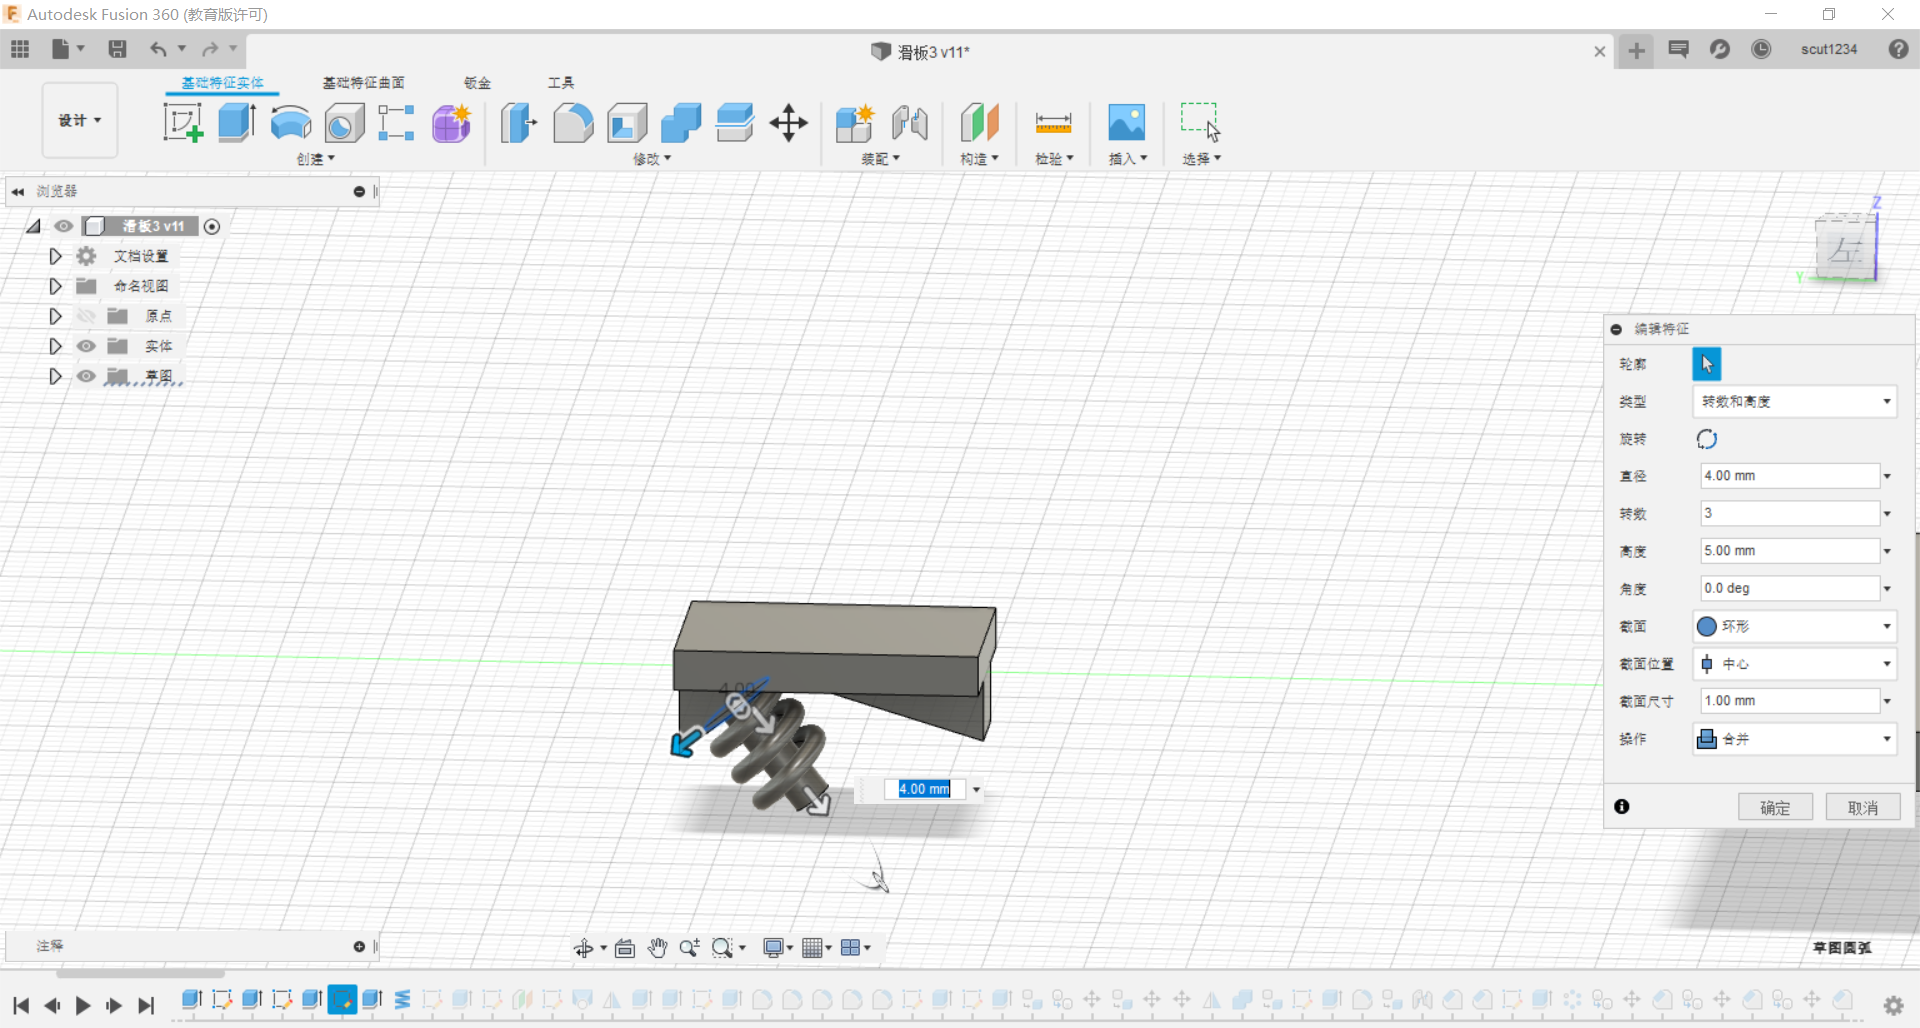Viewport: 1920px width, 1028px height.
Task: Open the 创建 menu dropdown
Action: (x=316, y=159)
